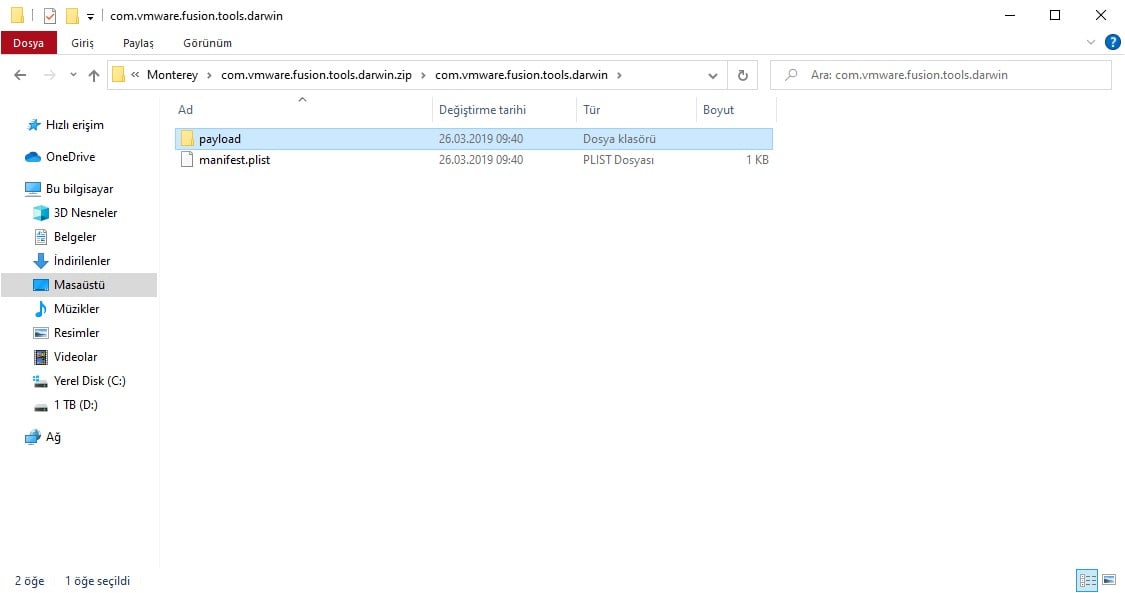Navigate up one folder level
This screenshot has width=1125, height=593.
tap(93, 75)
